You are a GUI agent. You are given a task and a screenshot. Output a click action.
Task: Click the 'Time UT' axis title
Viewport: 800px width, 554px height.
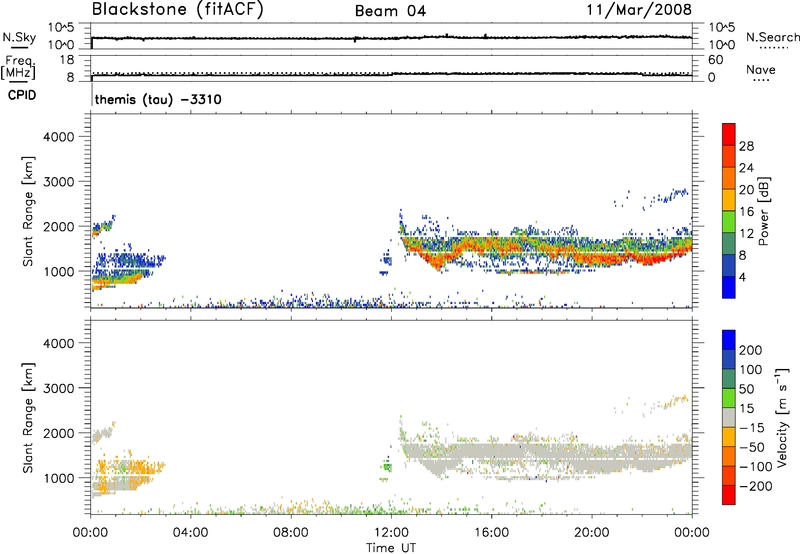tap(391, 548)
